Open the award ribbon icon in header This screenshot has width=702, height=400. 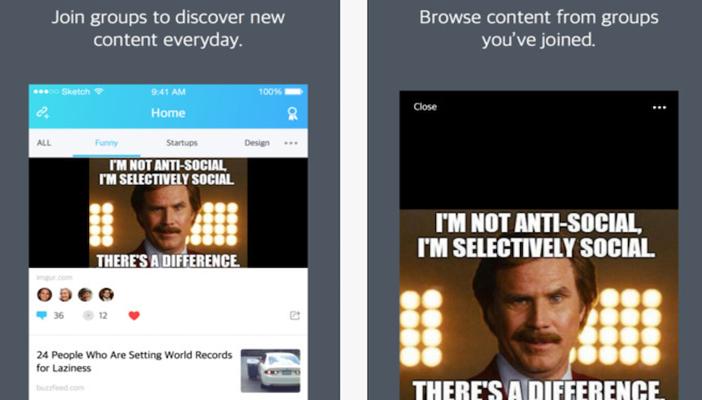click(292, 113)
